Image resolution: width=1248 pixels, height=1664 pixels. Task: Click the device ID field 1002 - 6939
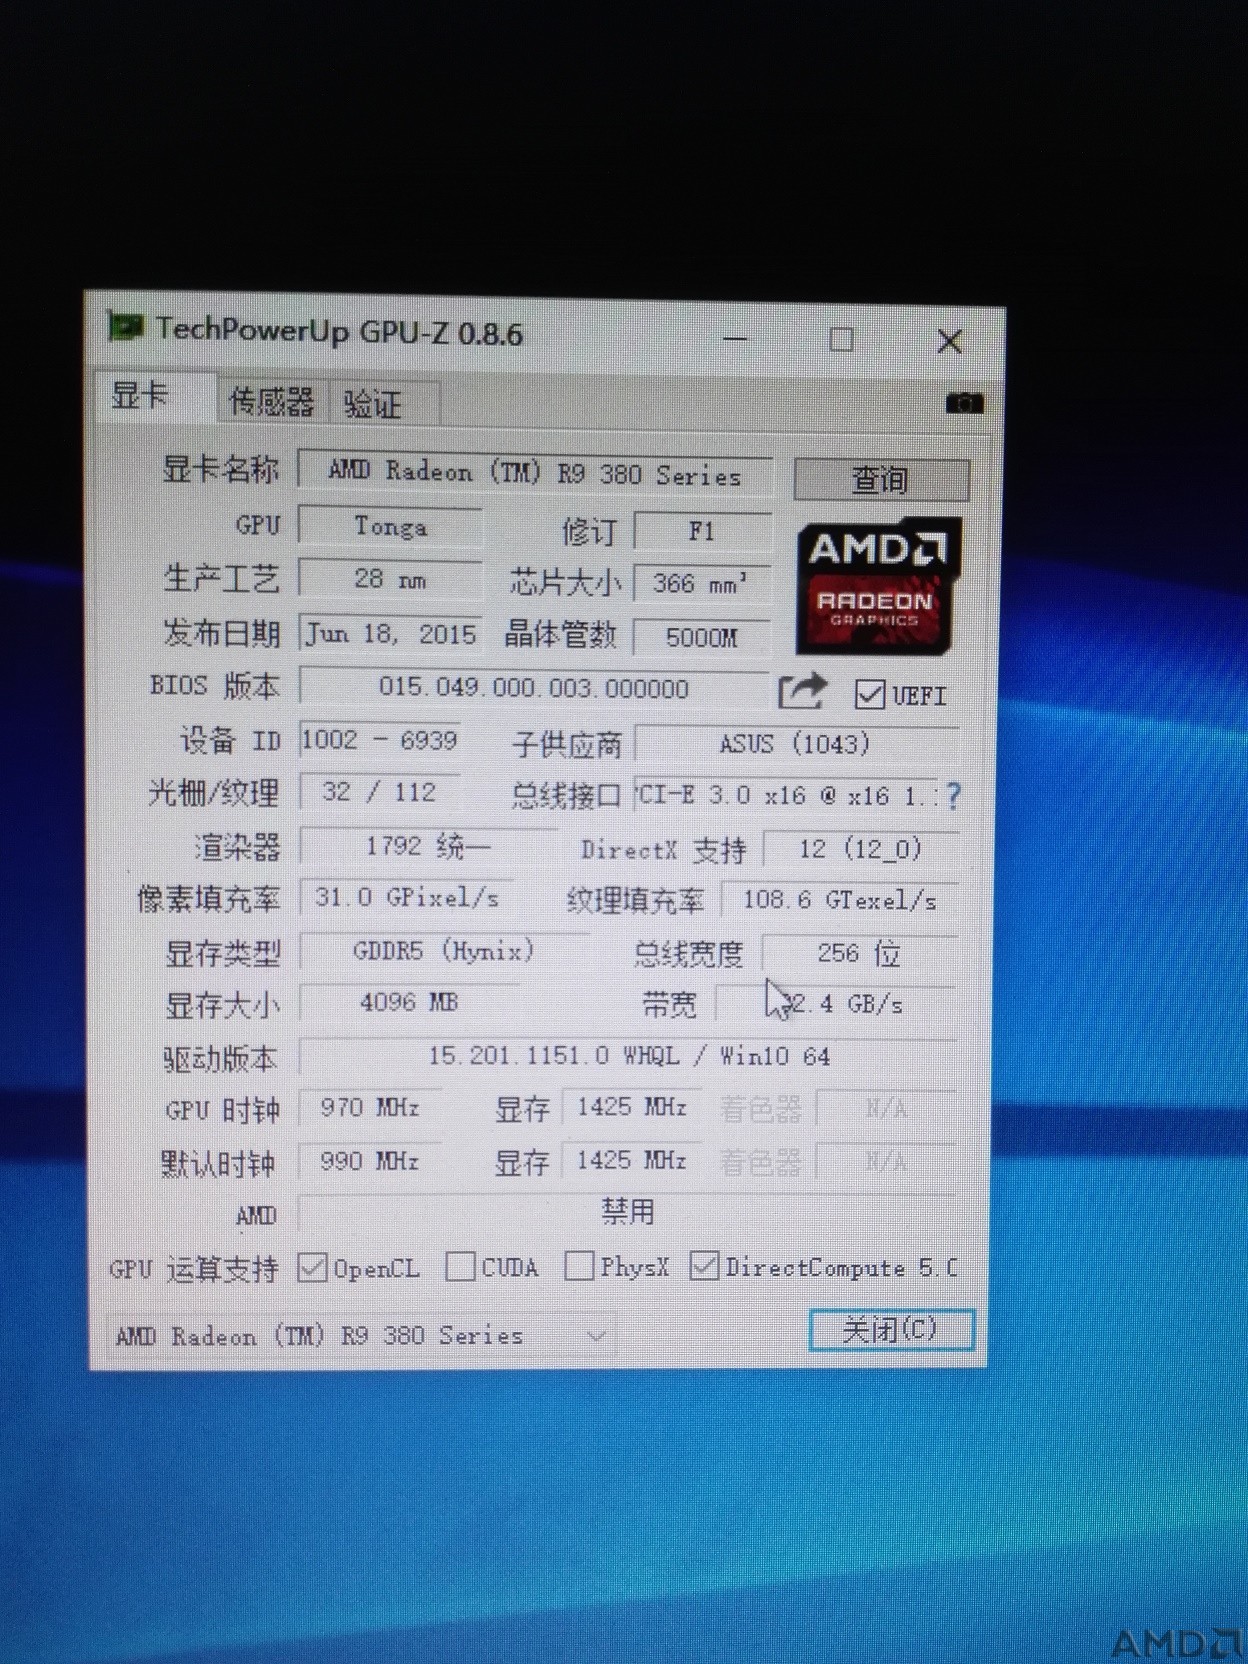click(380, 740)
